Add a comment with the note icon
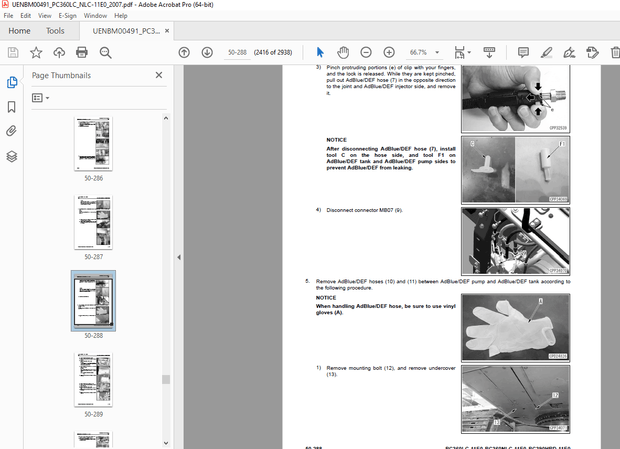 (x=523, y=53)
